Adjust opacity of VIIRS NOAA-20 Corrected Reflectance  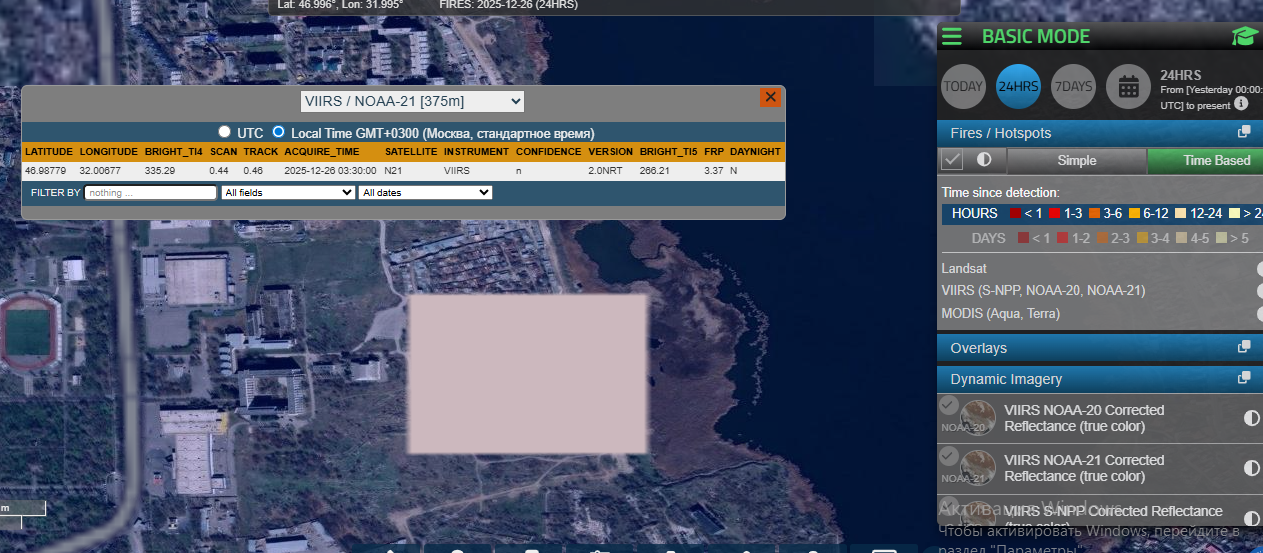tap(1251, 418)
